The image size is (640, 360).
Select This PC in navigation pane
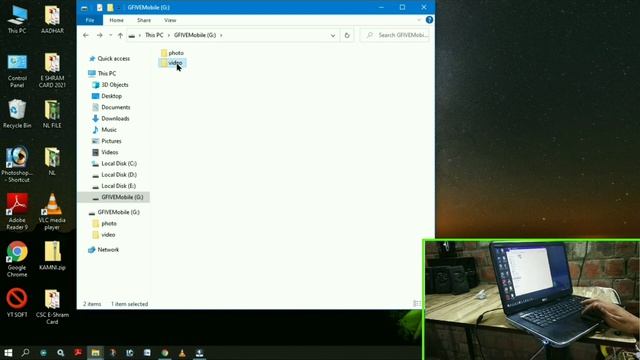(x=102, y=73)
